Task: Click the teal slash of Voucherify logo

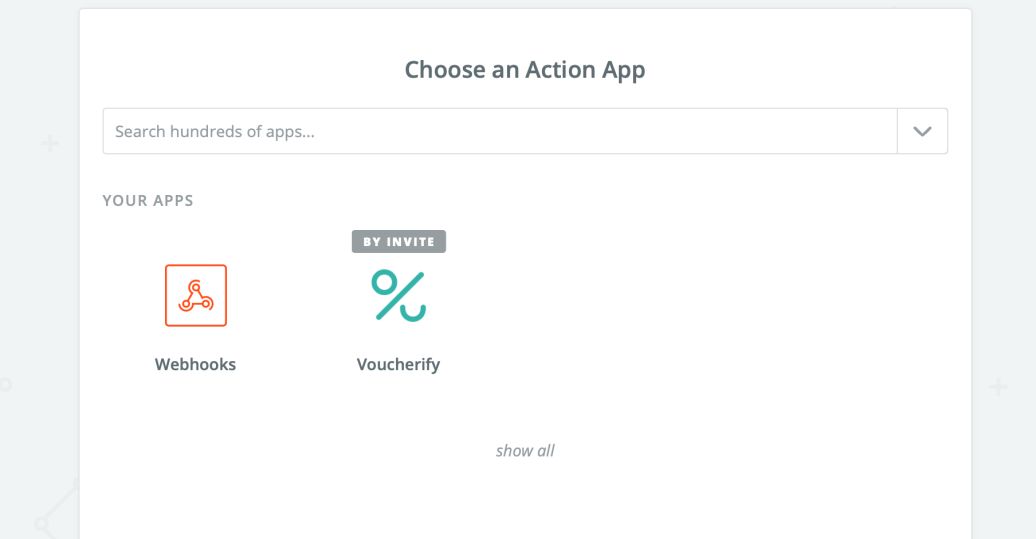Action: coord(398,296)
